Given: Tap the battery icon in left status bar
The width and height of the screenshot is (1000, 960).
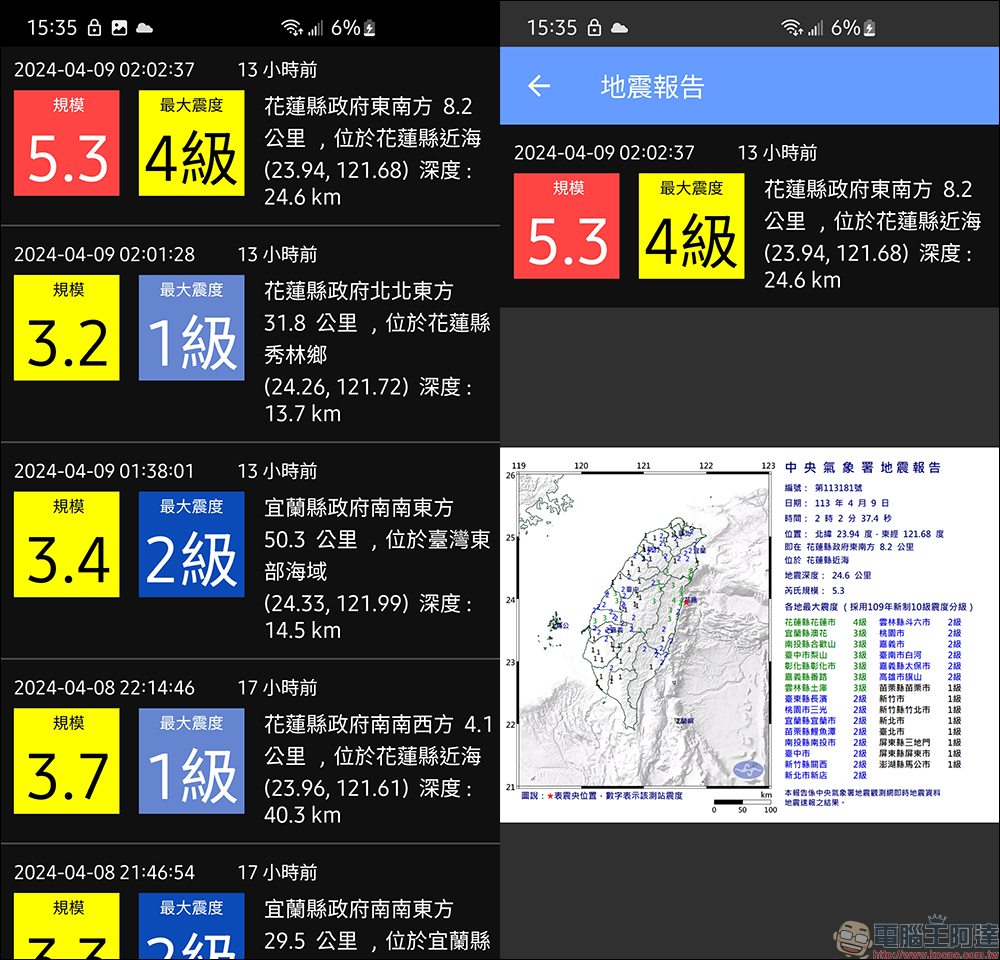Looking at the screenshot, I should [369, 28].
